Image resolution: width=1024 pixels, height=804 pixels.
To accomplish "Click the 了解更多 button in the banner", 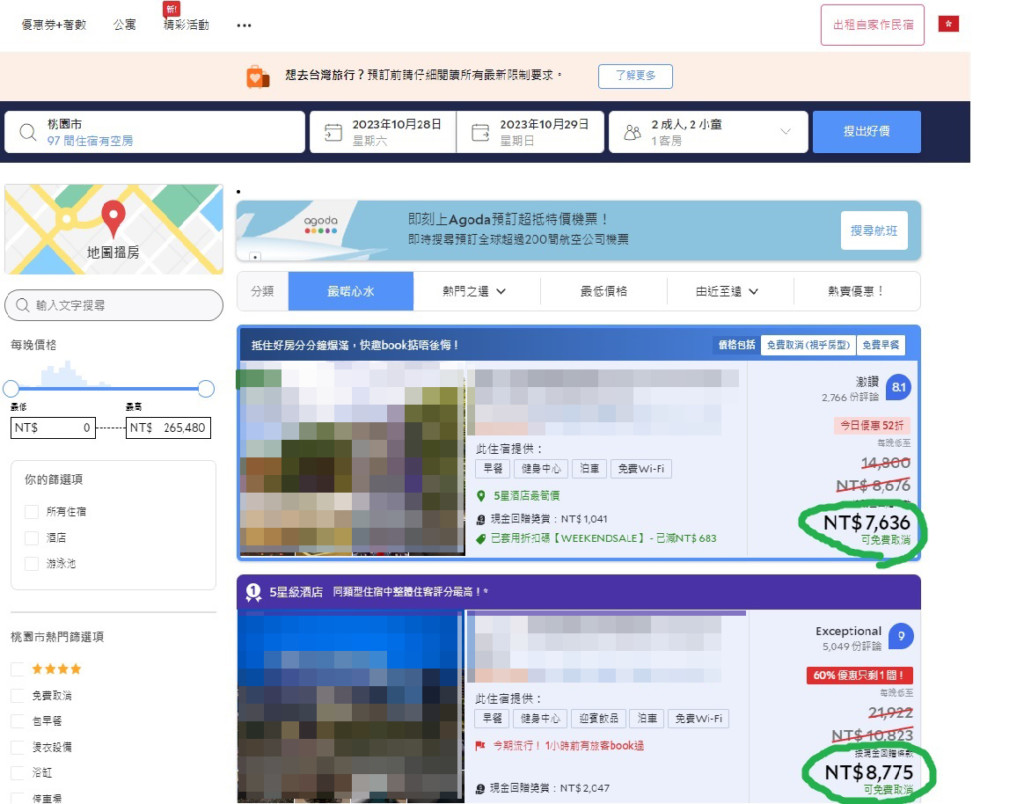I will [x=635, y=76].
